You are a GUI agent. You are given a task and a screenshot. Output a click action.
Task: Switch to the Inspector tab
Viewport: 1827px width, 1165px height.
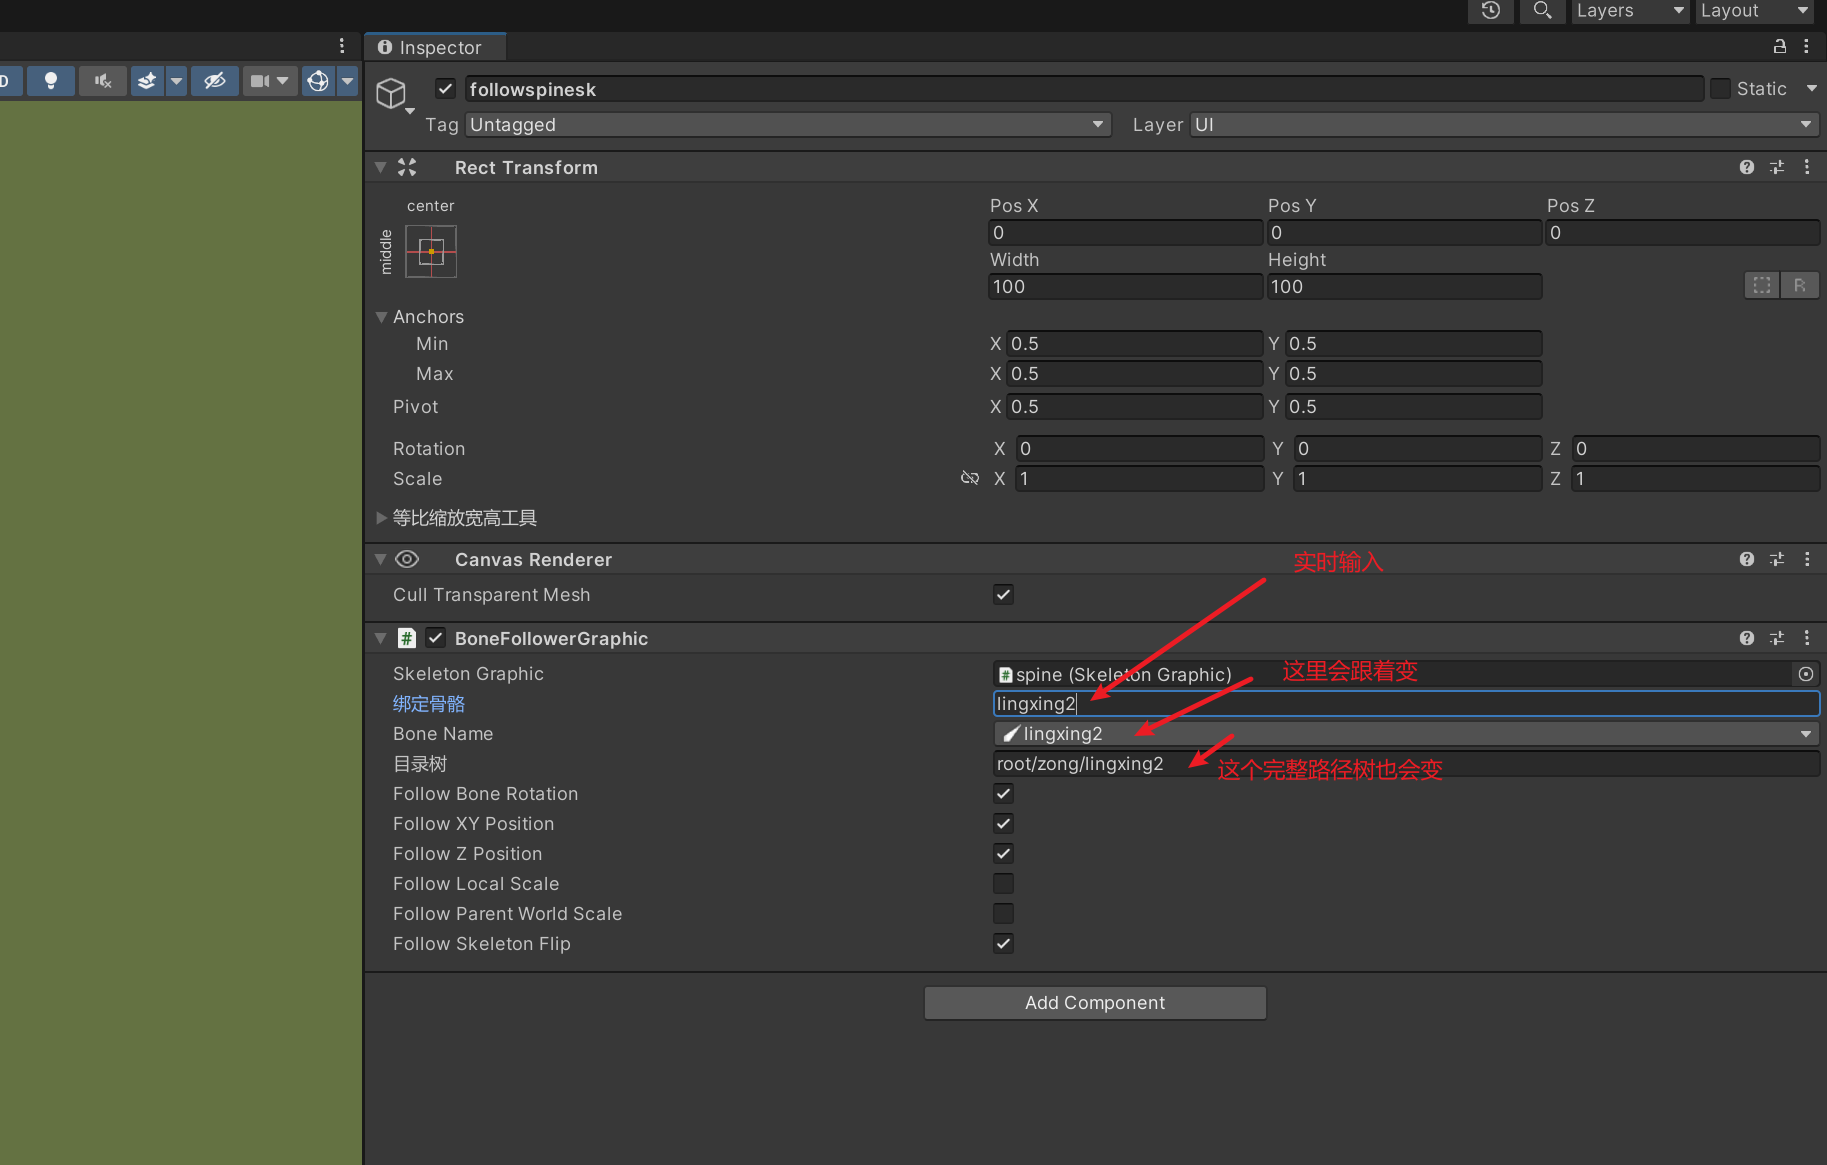click(x=434, y=47)
